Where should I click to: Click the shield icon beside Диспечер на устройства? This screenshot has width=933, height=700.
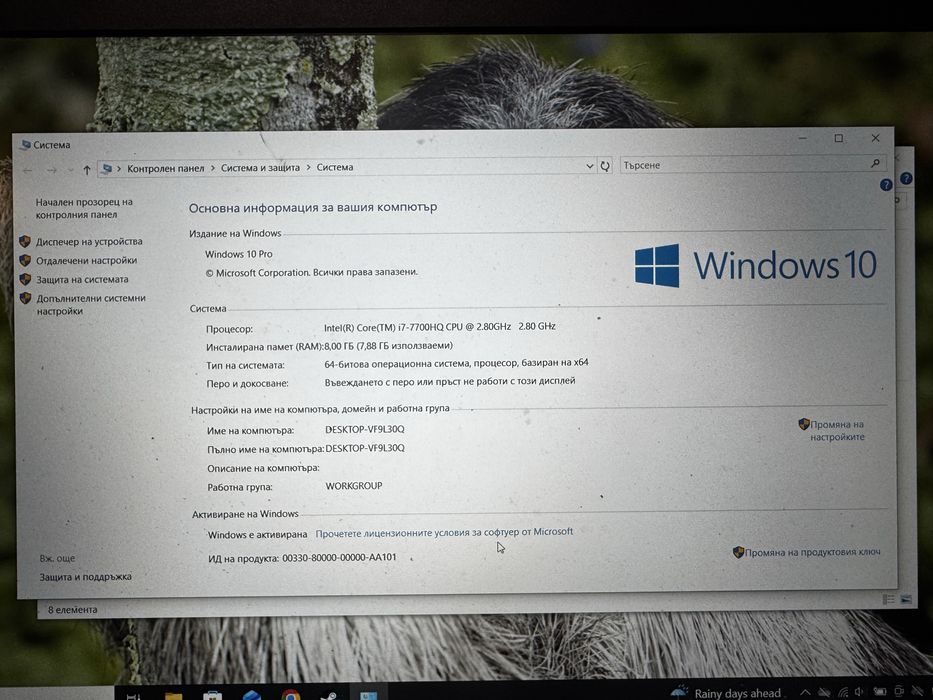coord(25,242)
